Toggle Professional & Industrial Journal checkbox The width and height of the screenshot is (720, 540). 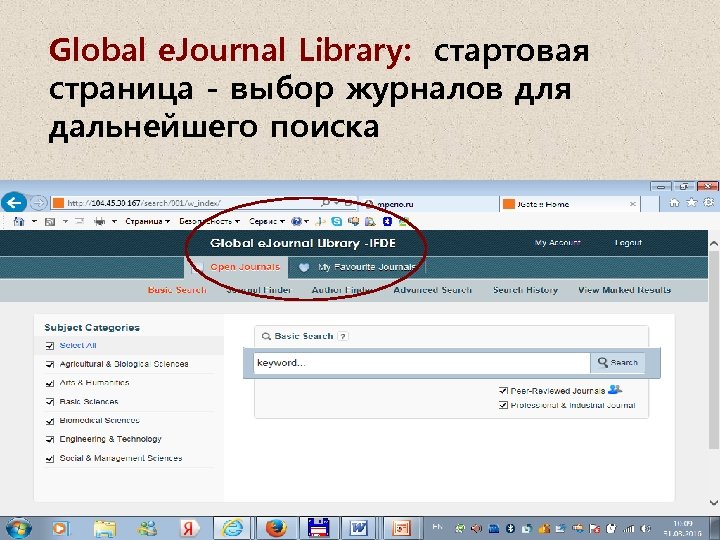click(503, 405)
